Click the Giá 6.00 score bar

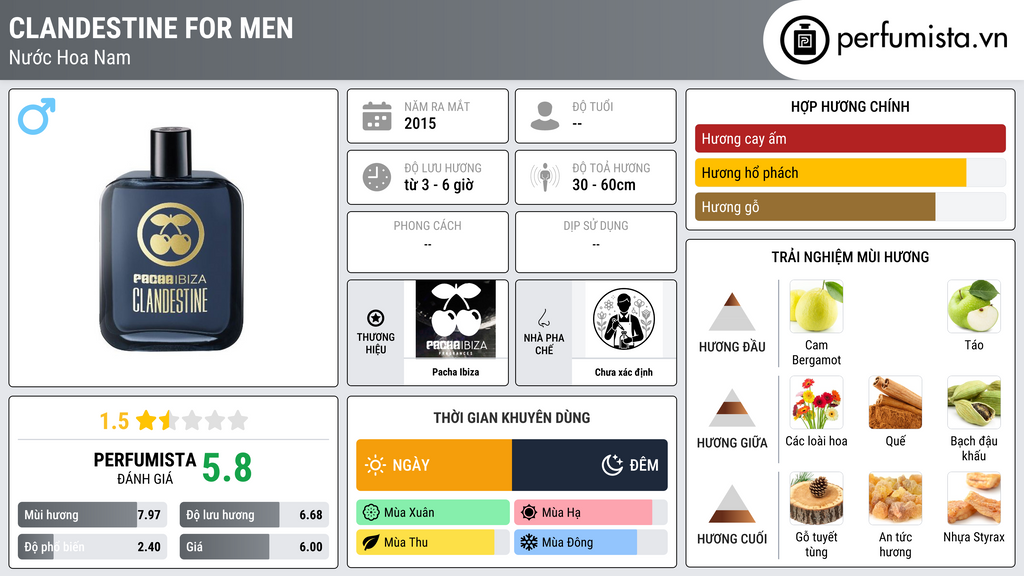click(x=255, y=547)
